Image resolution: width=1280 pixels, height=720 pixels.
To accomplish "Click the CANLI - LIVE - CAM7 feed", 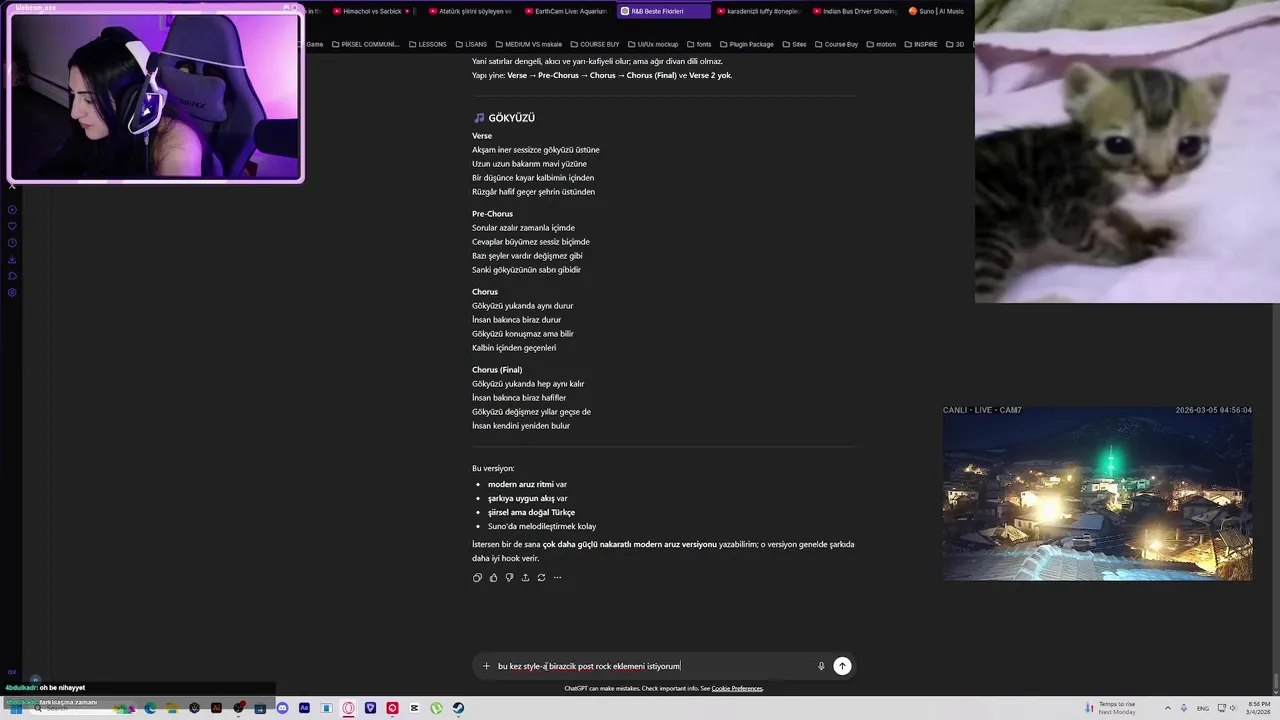I will 1097,492.
